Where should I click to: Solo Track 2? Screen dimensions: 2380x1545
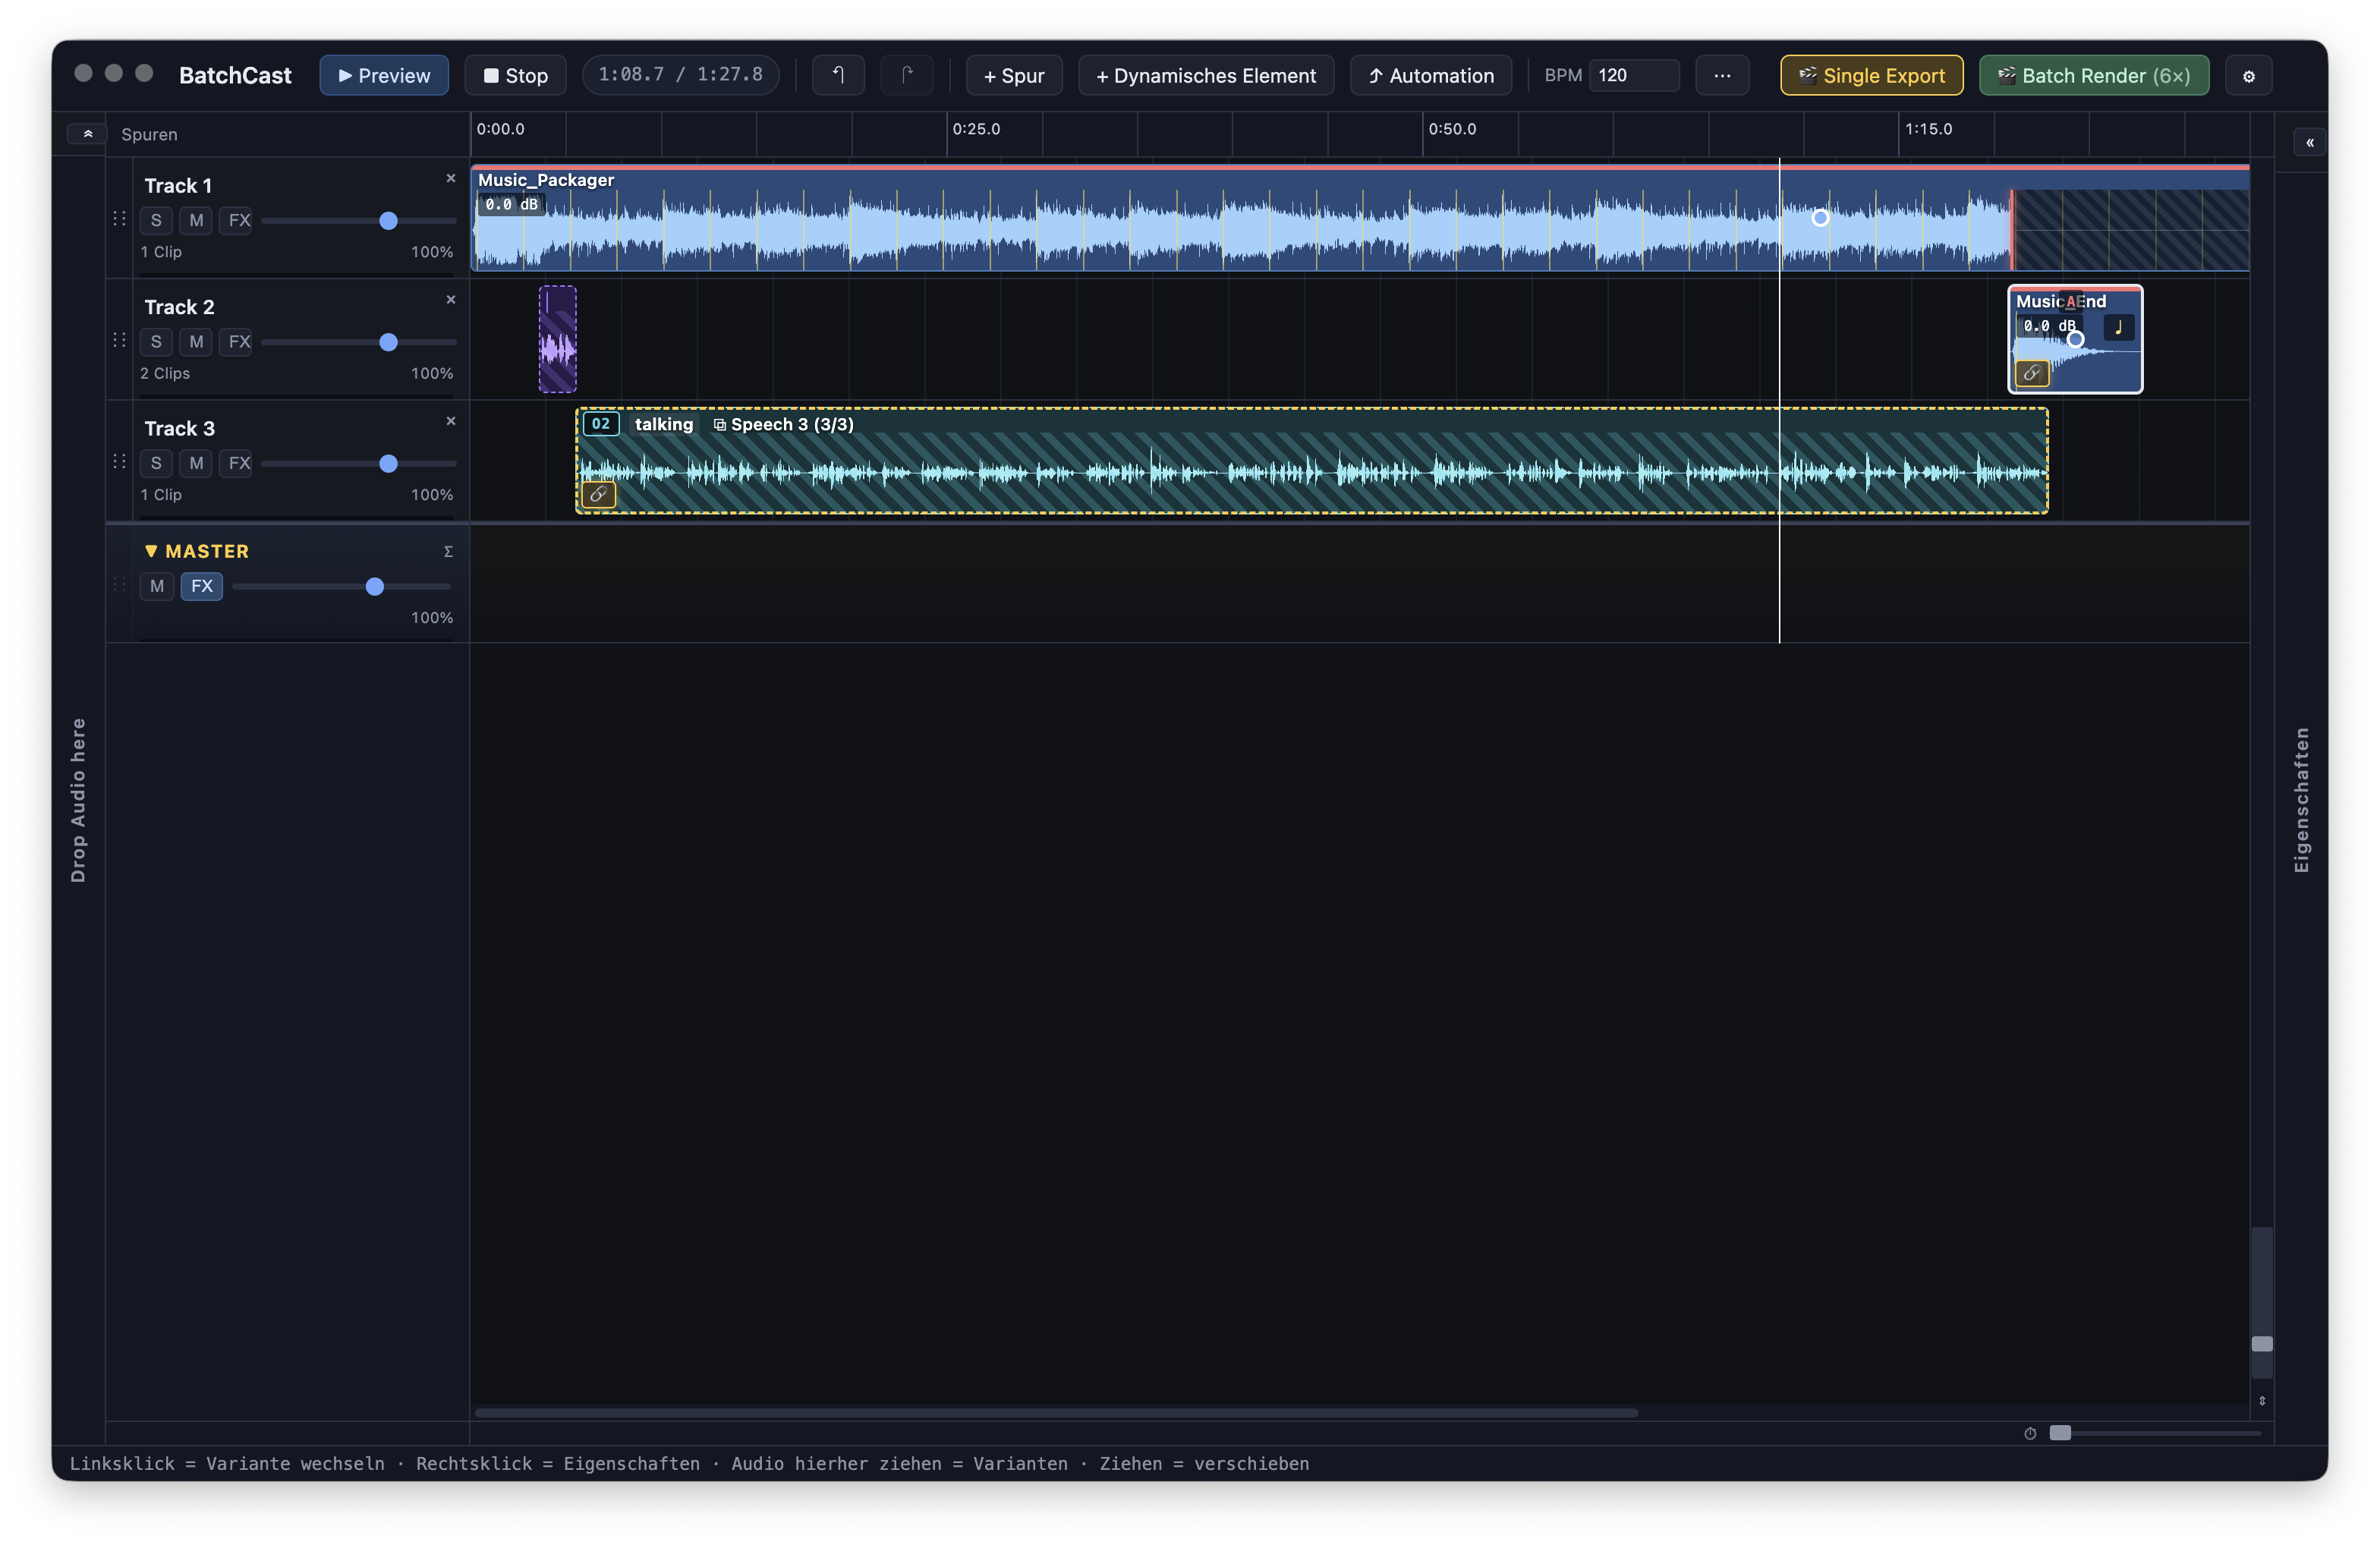pos(156,342)
